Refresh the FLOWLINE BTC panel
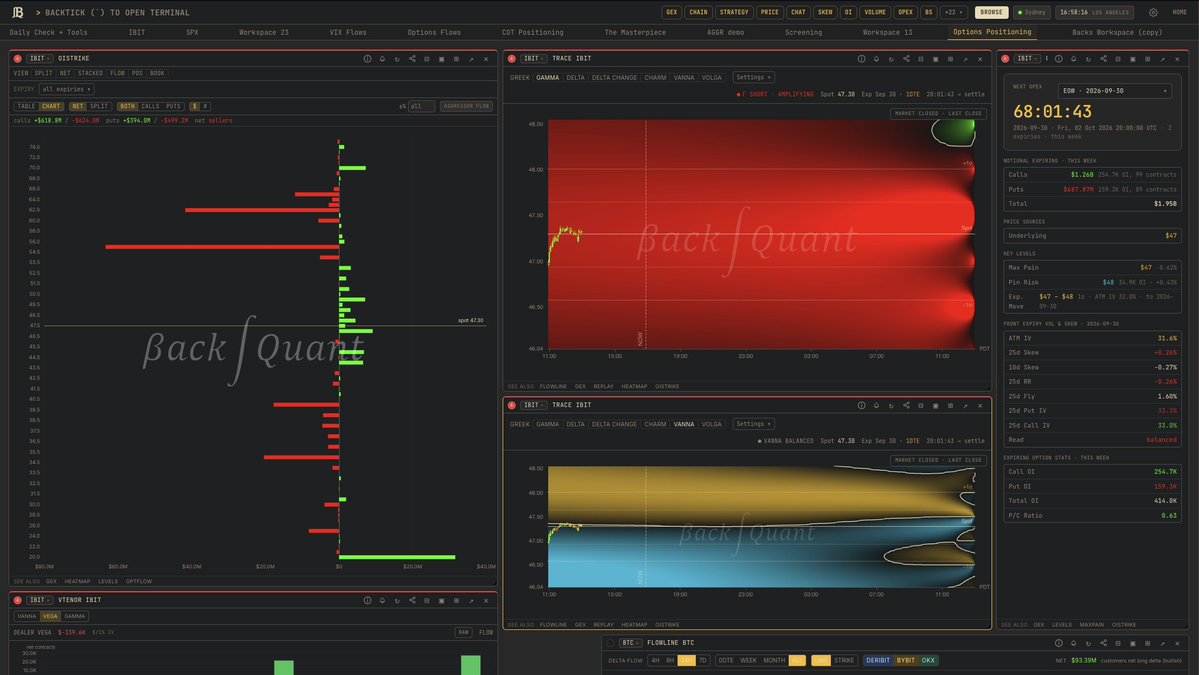 [x=1088, y=643]
